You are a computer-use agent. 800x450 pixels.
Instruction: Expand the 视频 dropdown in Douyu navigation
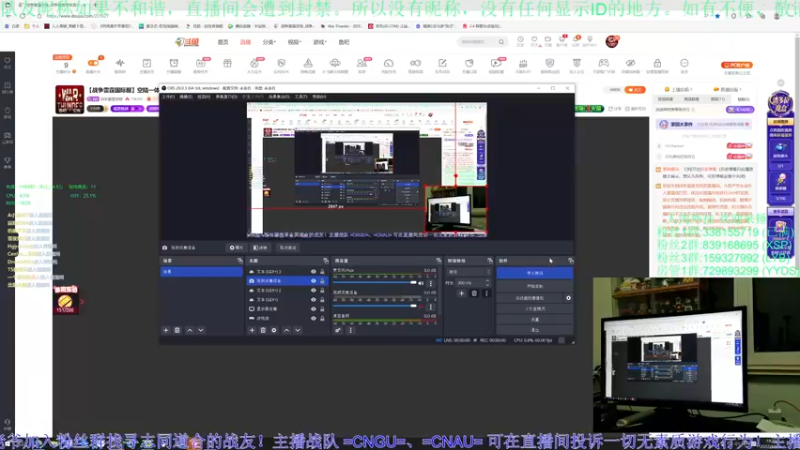click(x=294, y=42)
